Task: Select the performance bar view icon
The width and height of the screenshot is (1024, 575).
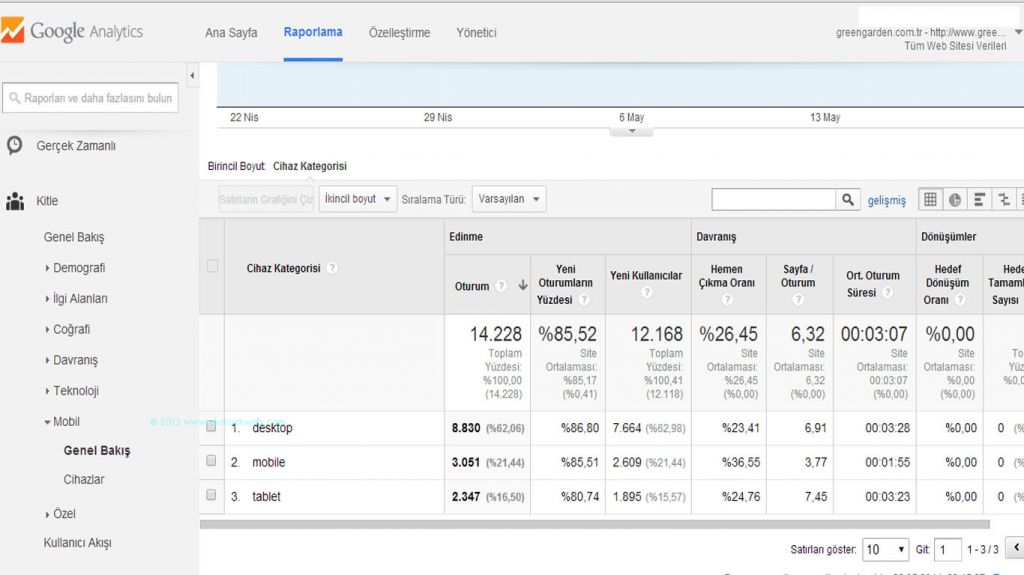Action: (x=980, y=200)
